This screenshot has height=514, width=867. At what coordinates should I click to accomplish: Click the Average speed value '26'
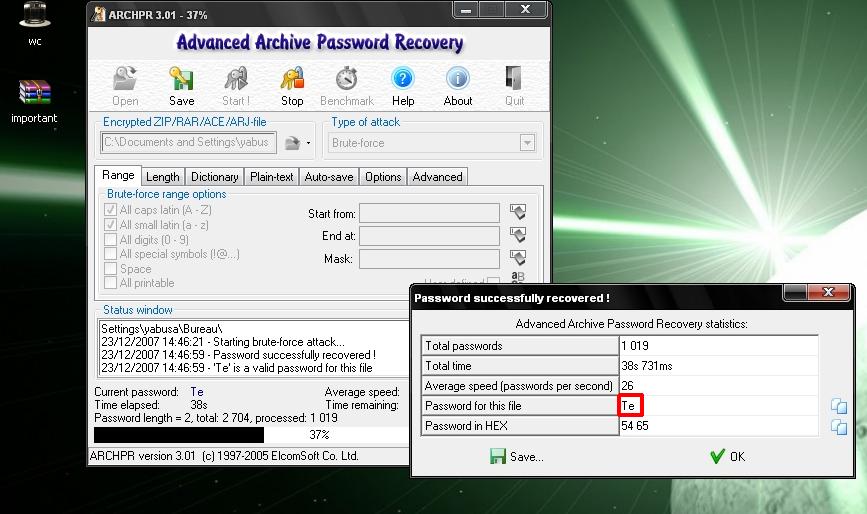tap(627, 386)
